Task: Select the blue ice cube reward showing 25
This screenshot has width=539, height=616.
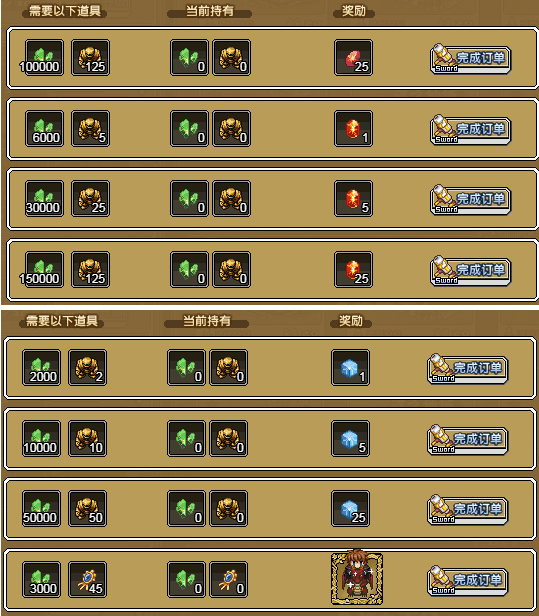Action: (x=350, y=508)
